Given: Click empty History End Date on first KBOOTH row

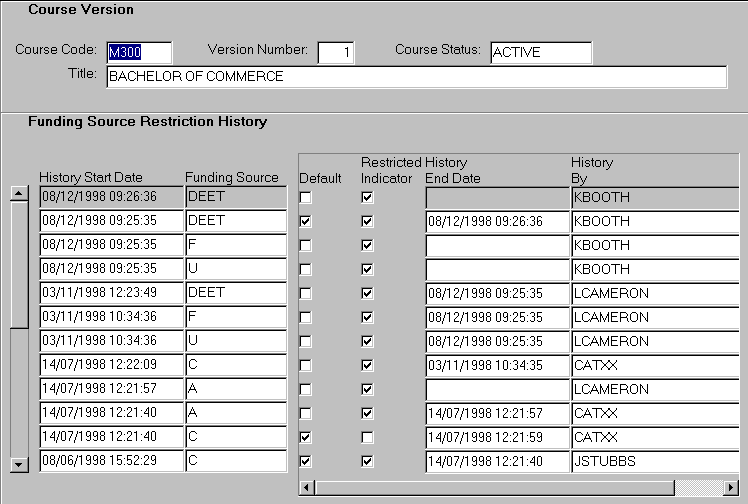Looking at the screenshot, I should 496,197.
